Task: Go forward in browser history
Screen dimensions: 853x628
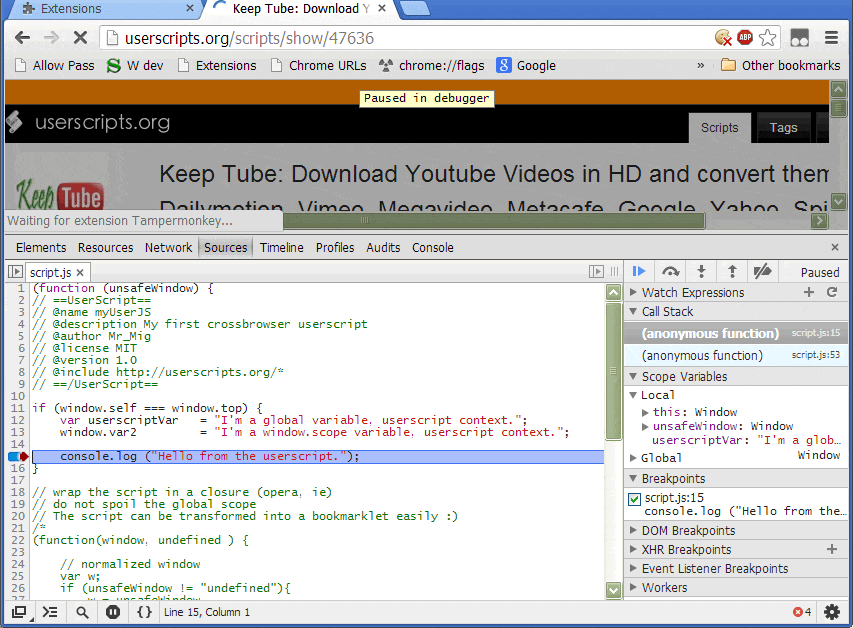Action: (x=51, y=38)
